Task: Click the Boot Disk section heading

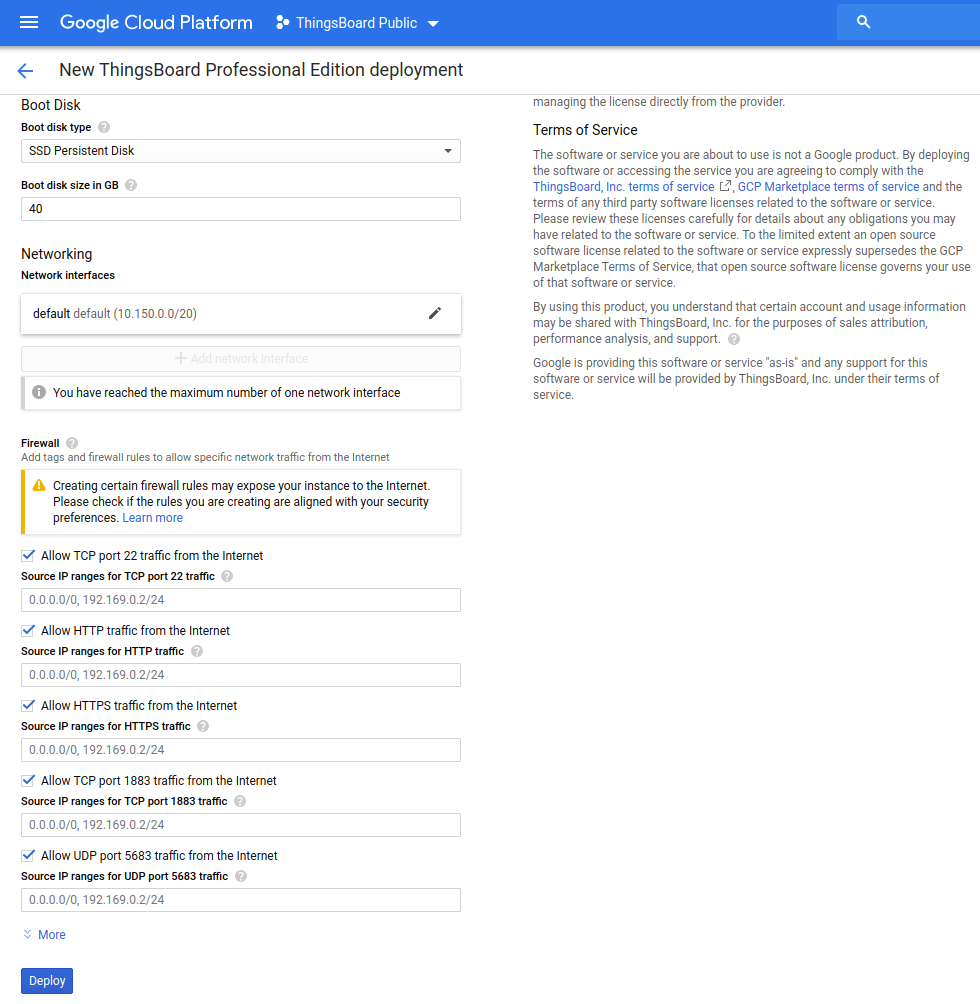Action: (51, 105)
